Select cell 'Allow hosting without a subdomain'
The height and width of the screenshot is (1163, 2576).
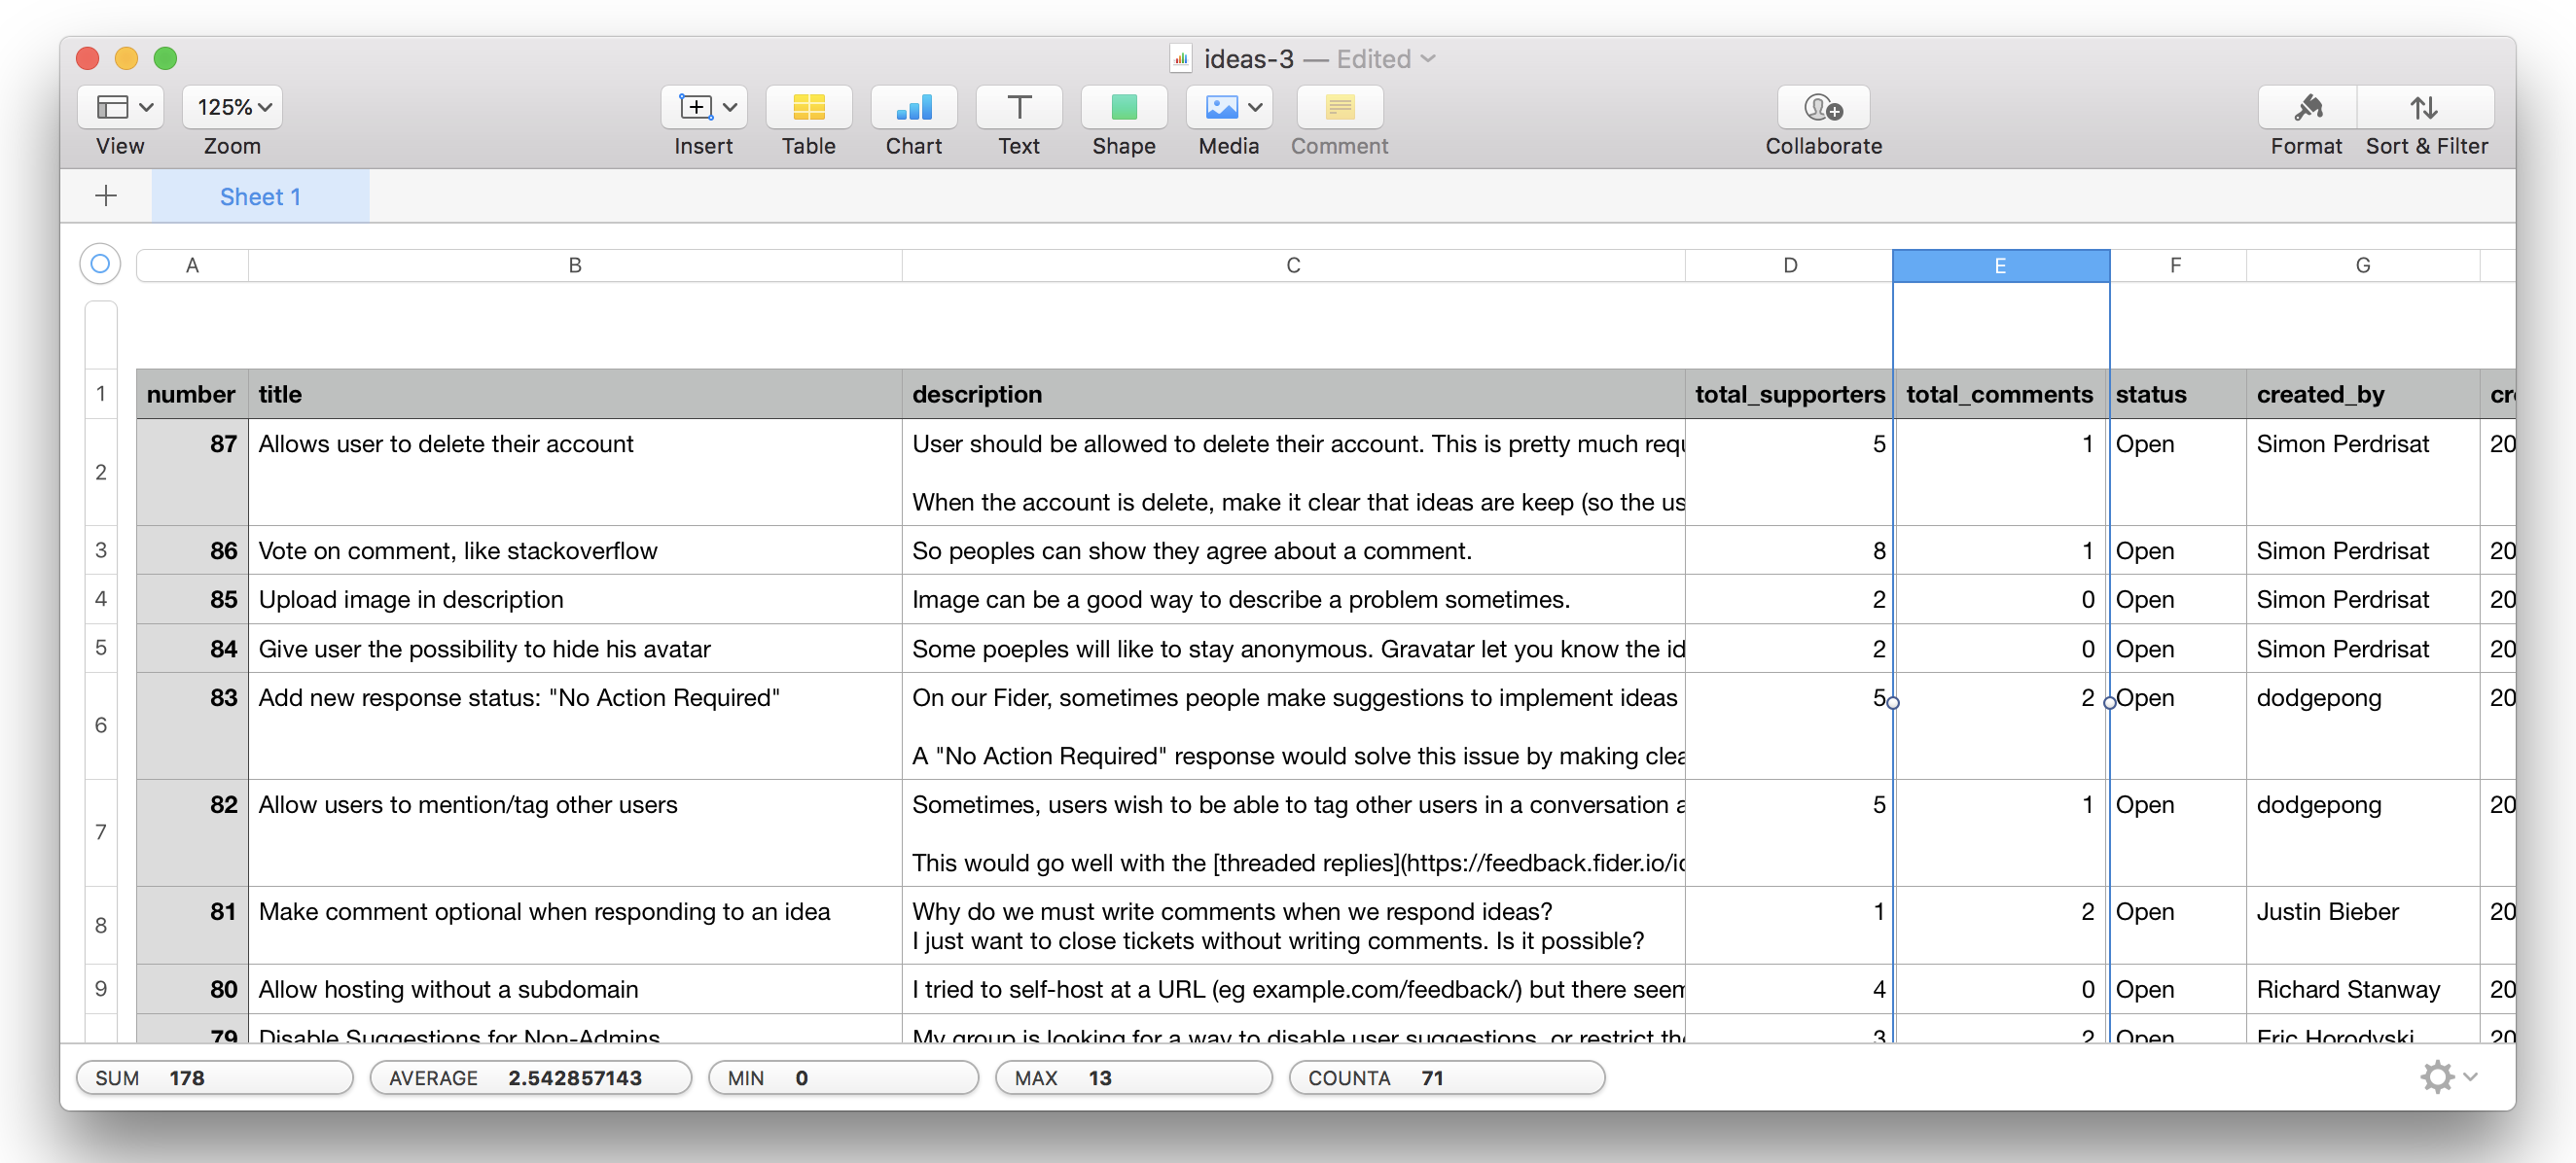574,989
